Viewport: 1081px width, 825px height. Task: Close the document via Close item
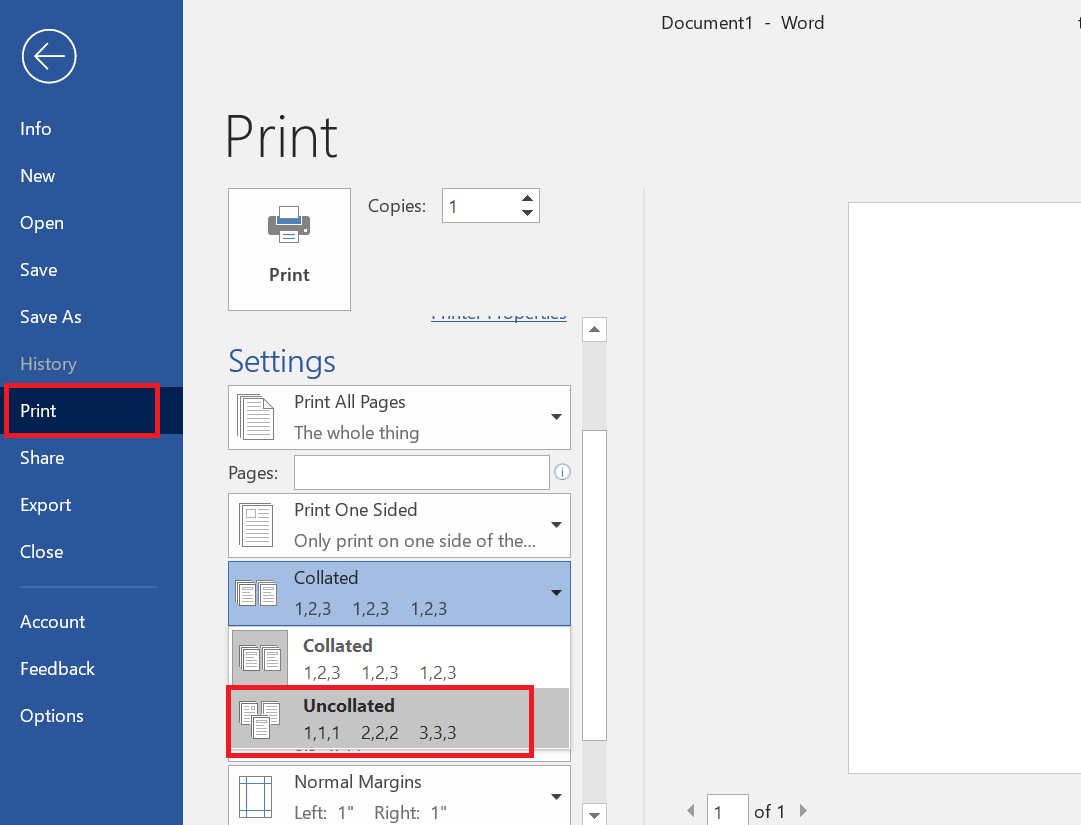tap(41, 551)
